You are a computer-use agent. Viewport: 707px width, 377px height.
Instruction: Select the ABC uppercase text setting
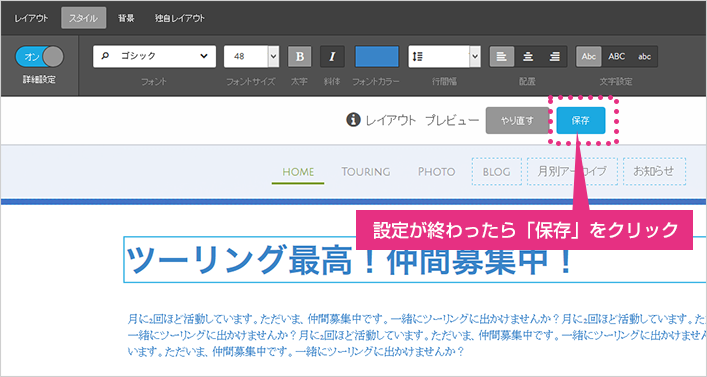click(x=616, y=56)
